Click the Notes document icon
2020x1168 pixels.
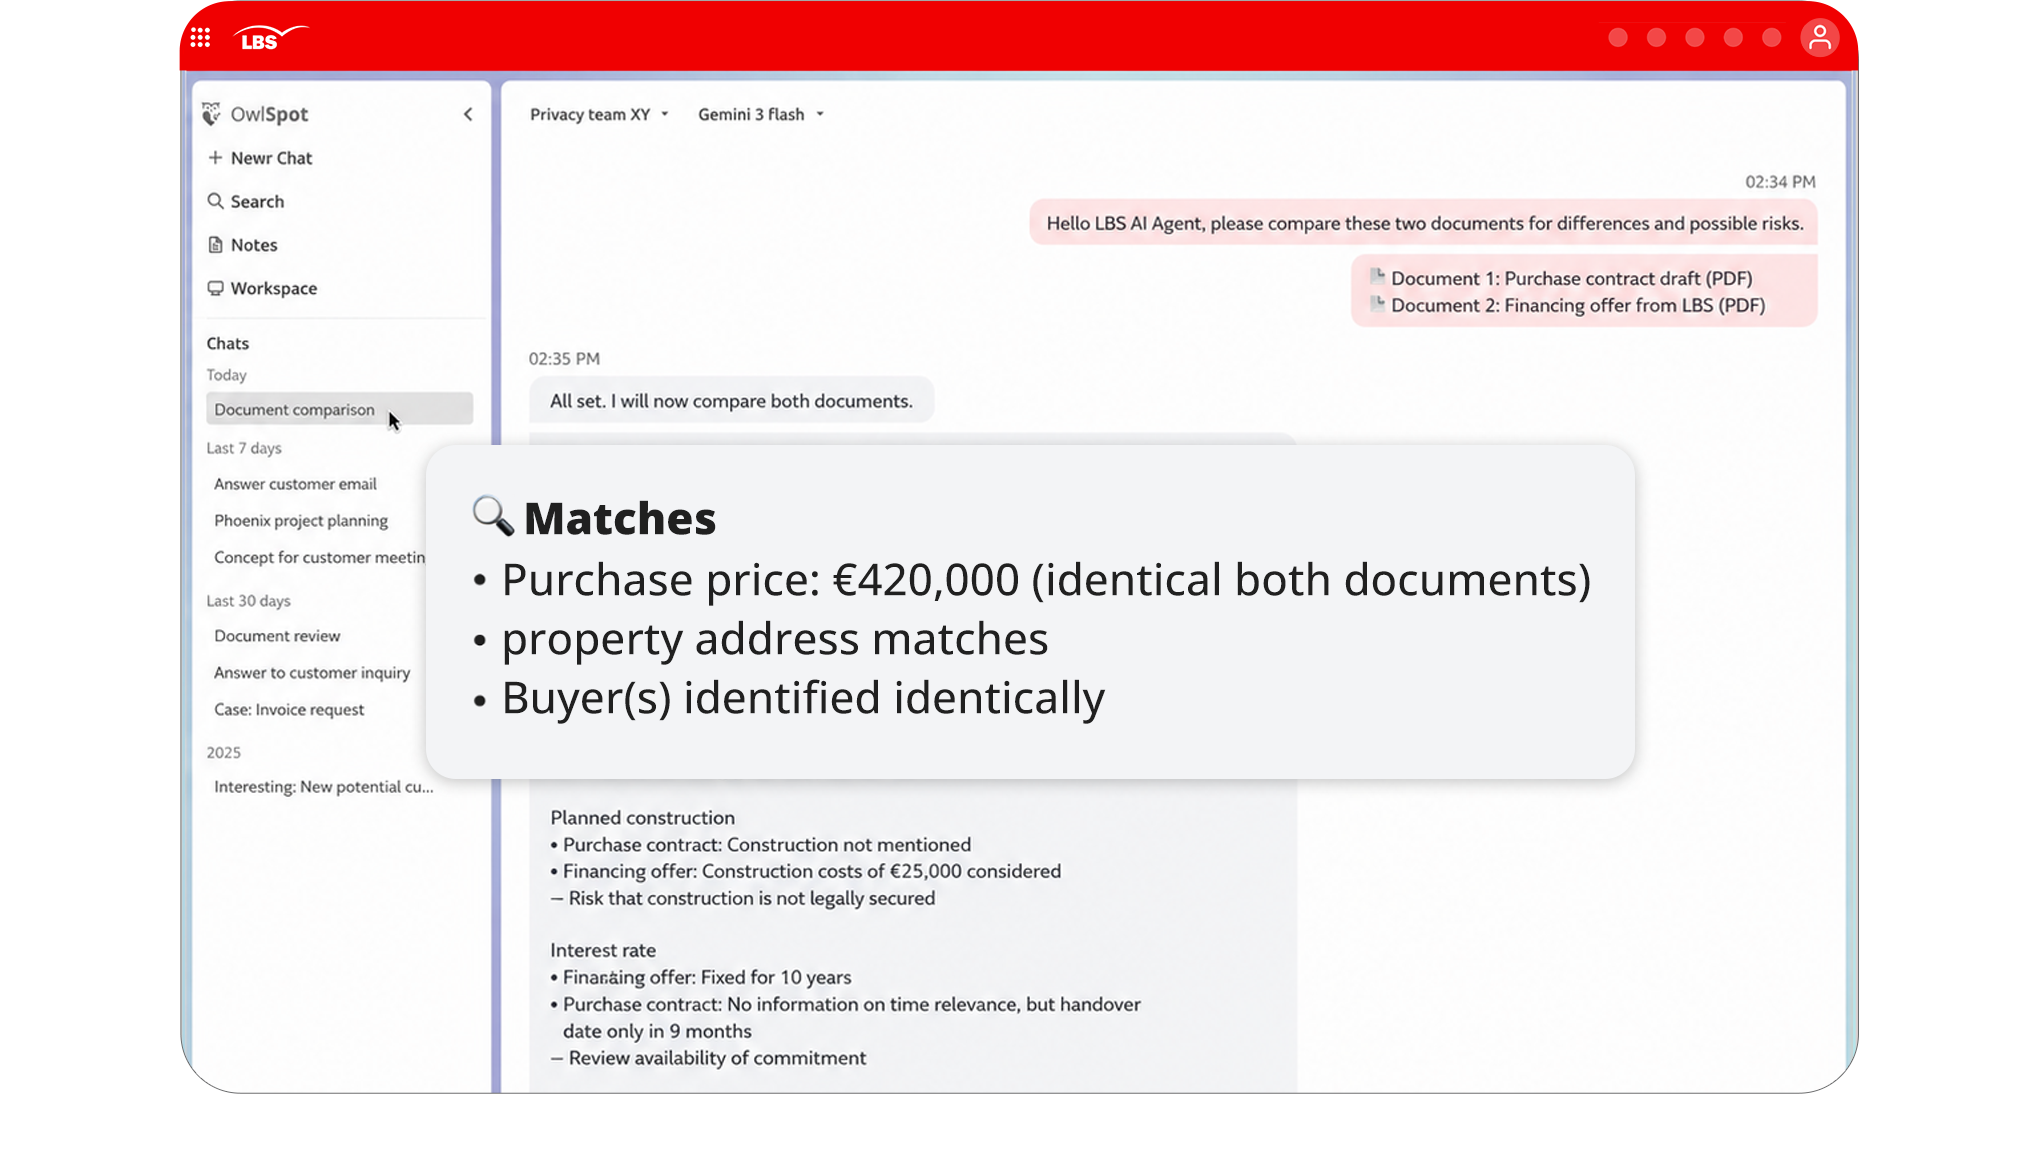pyautogui.click(x=215, y=245)
